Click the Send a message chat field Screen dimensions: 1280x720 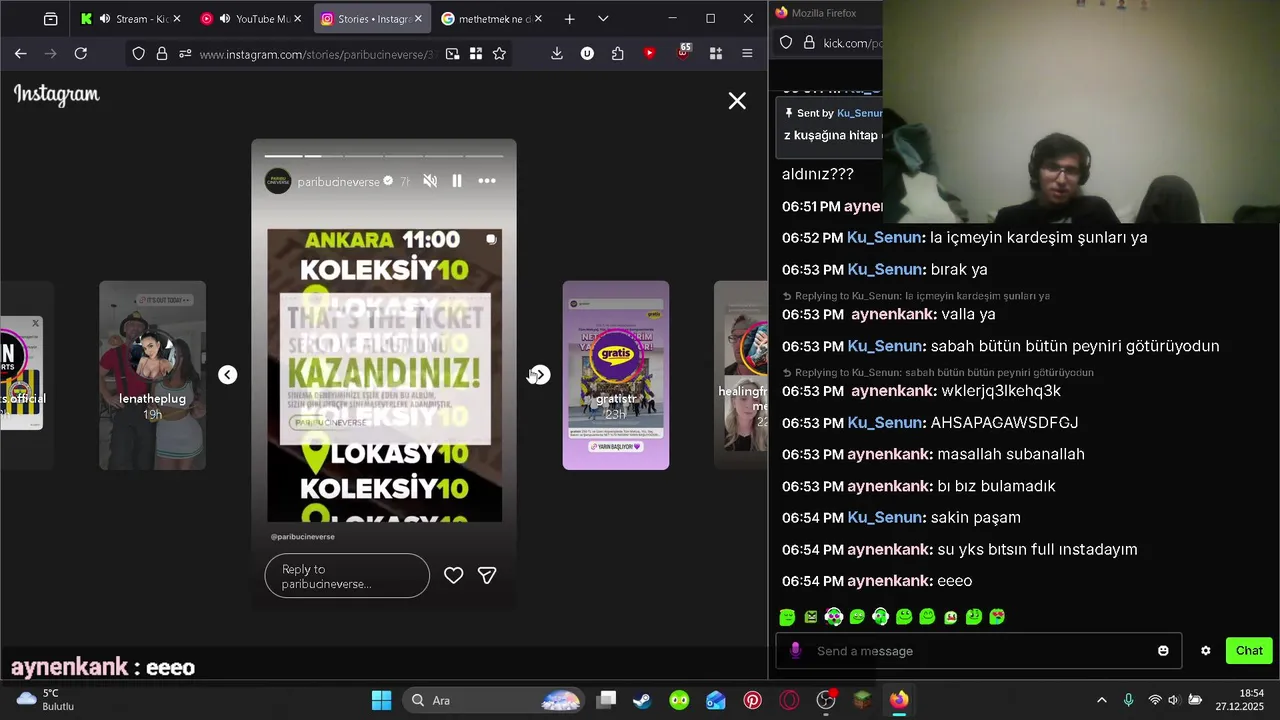(x=978, y=651)
